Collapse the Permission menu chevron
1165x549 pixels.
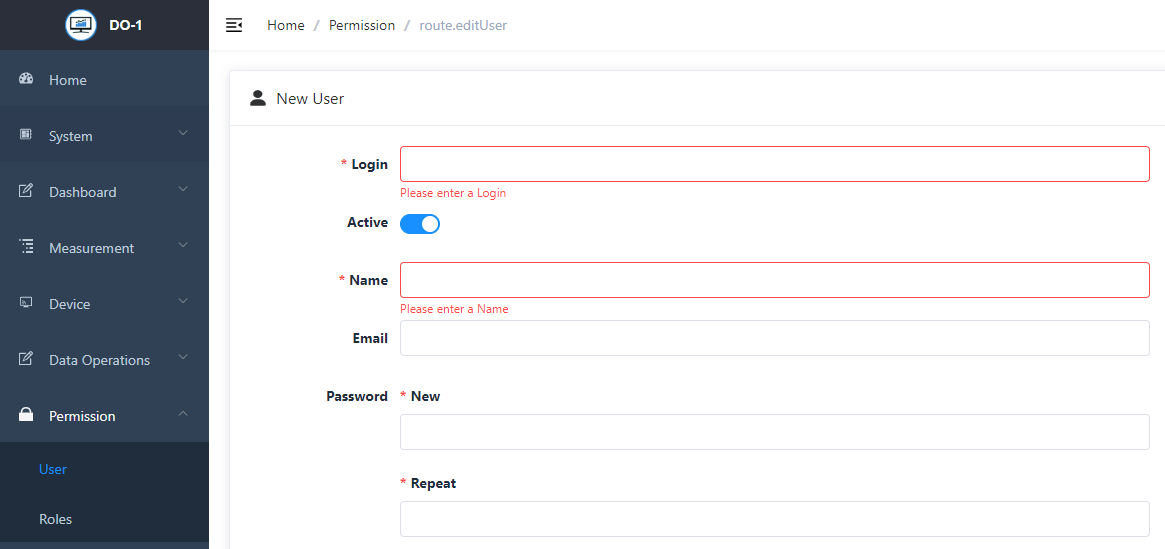[x=183, y=413]
